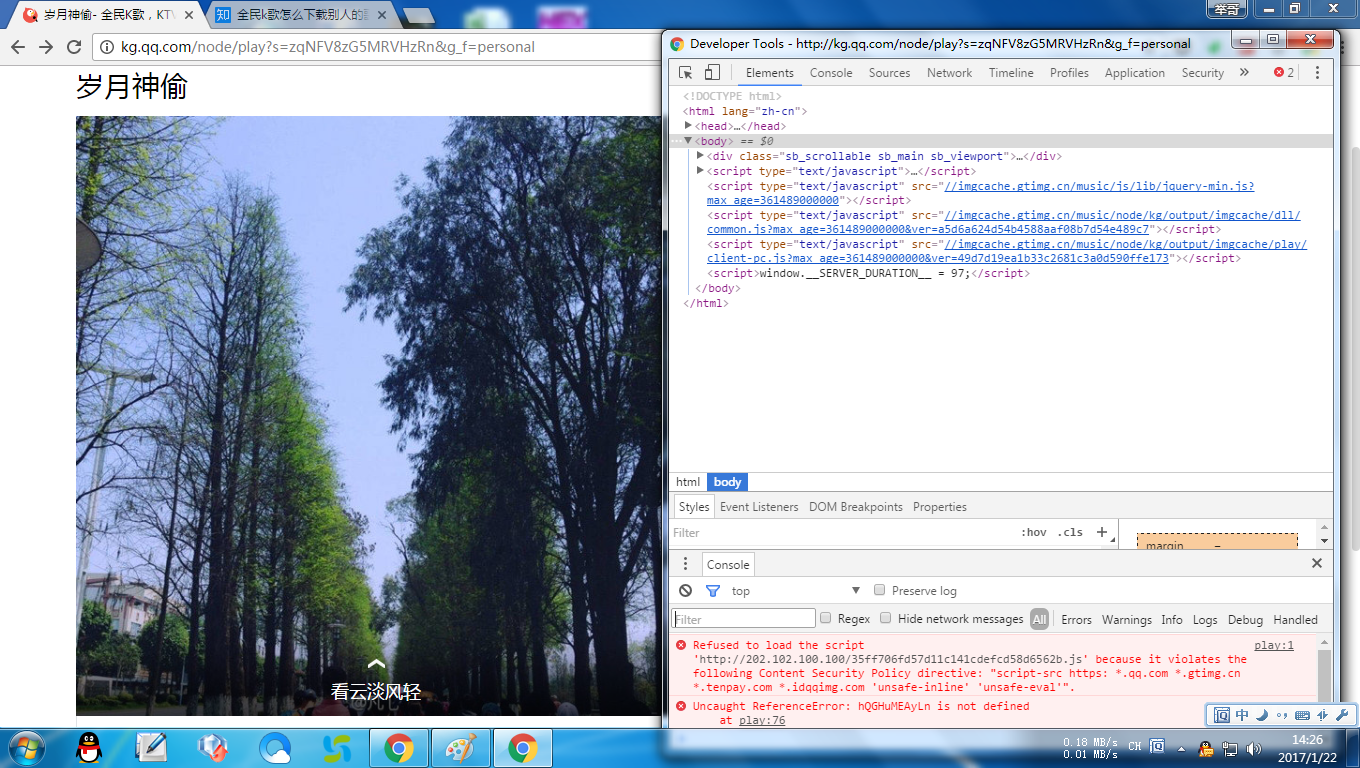Close the 全民k歌 Zhihu browser tab

point(382,15)
